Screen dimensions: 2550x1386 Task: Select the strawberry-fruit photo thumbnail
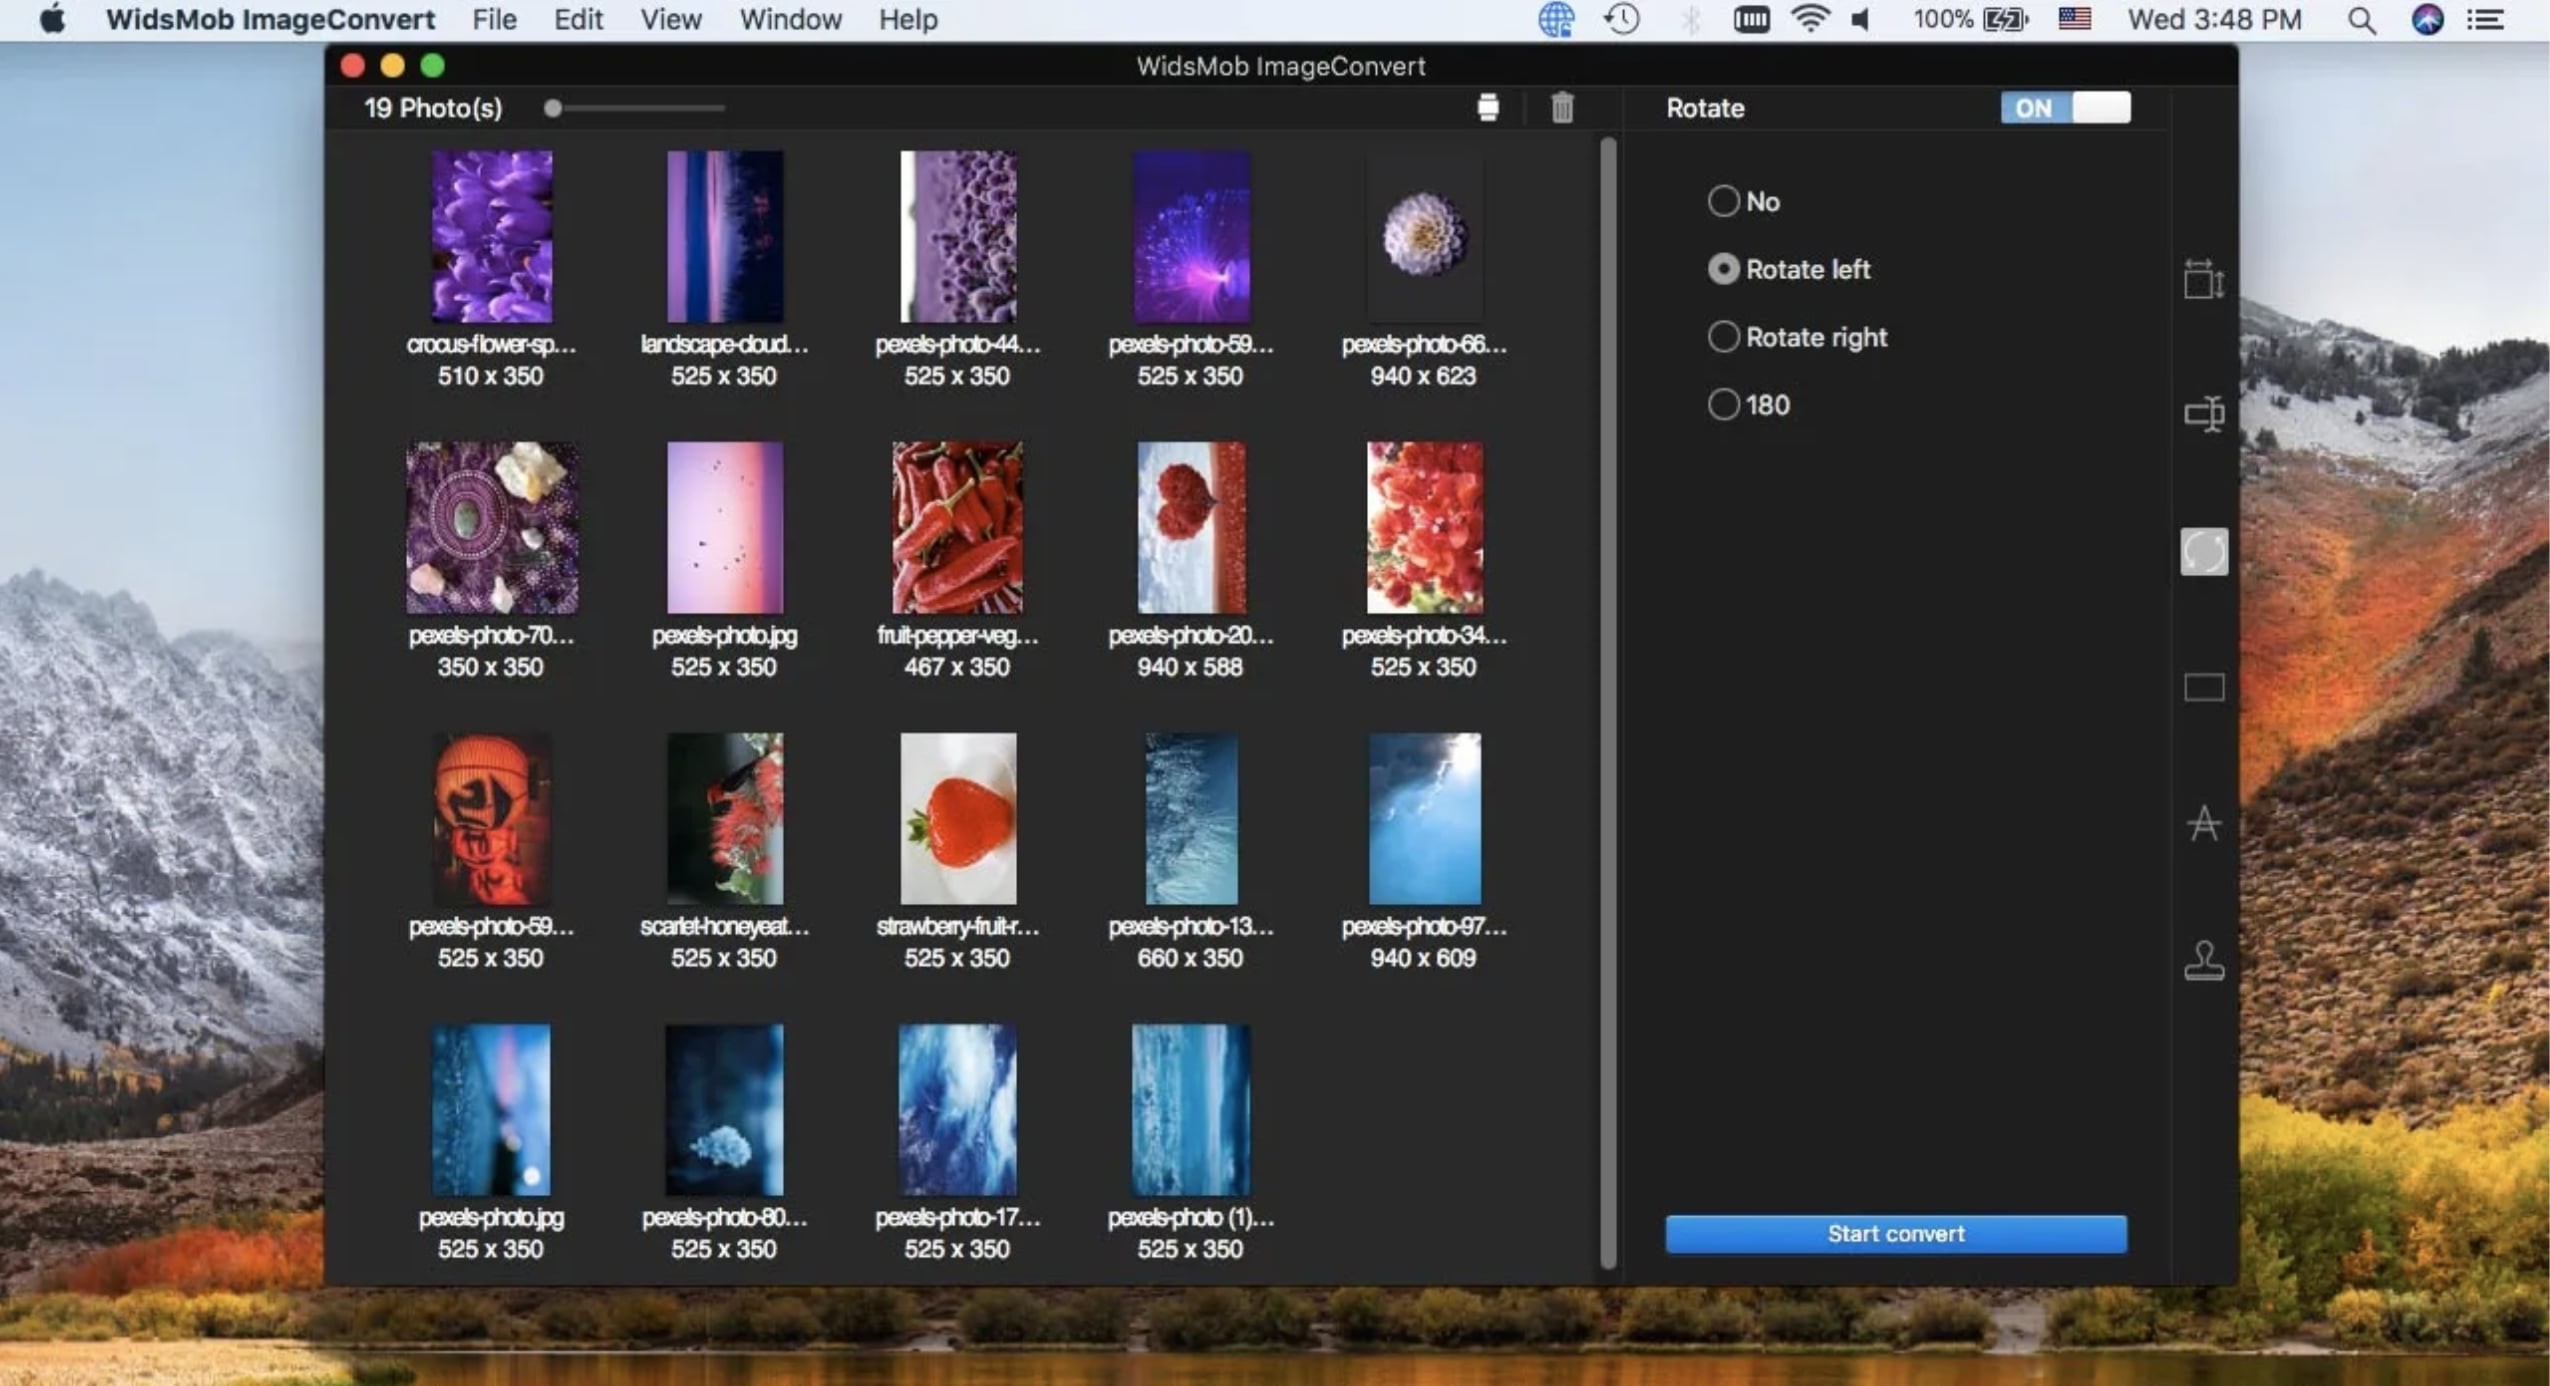tap(957, 819)
